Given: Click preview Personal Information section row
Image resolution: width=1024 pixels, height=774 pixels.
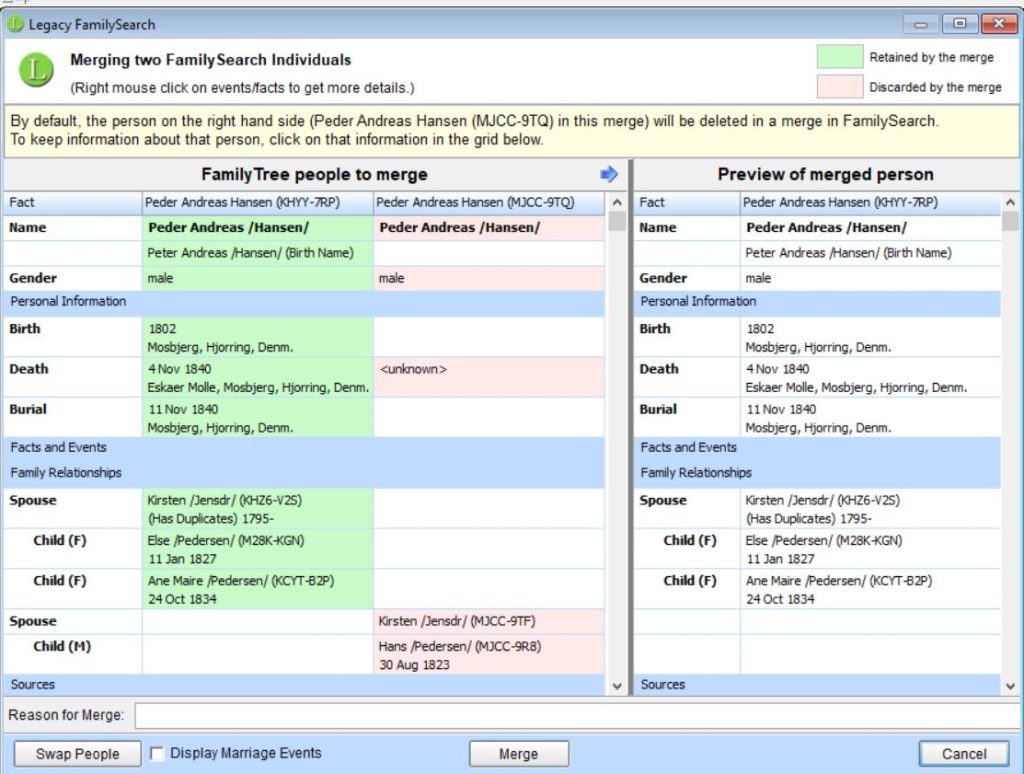Looking at the screenshot, I should point(818,302).
